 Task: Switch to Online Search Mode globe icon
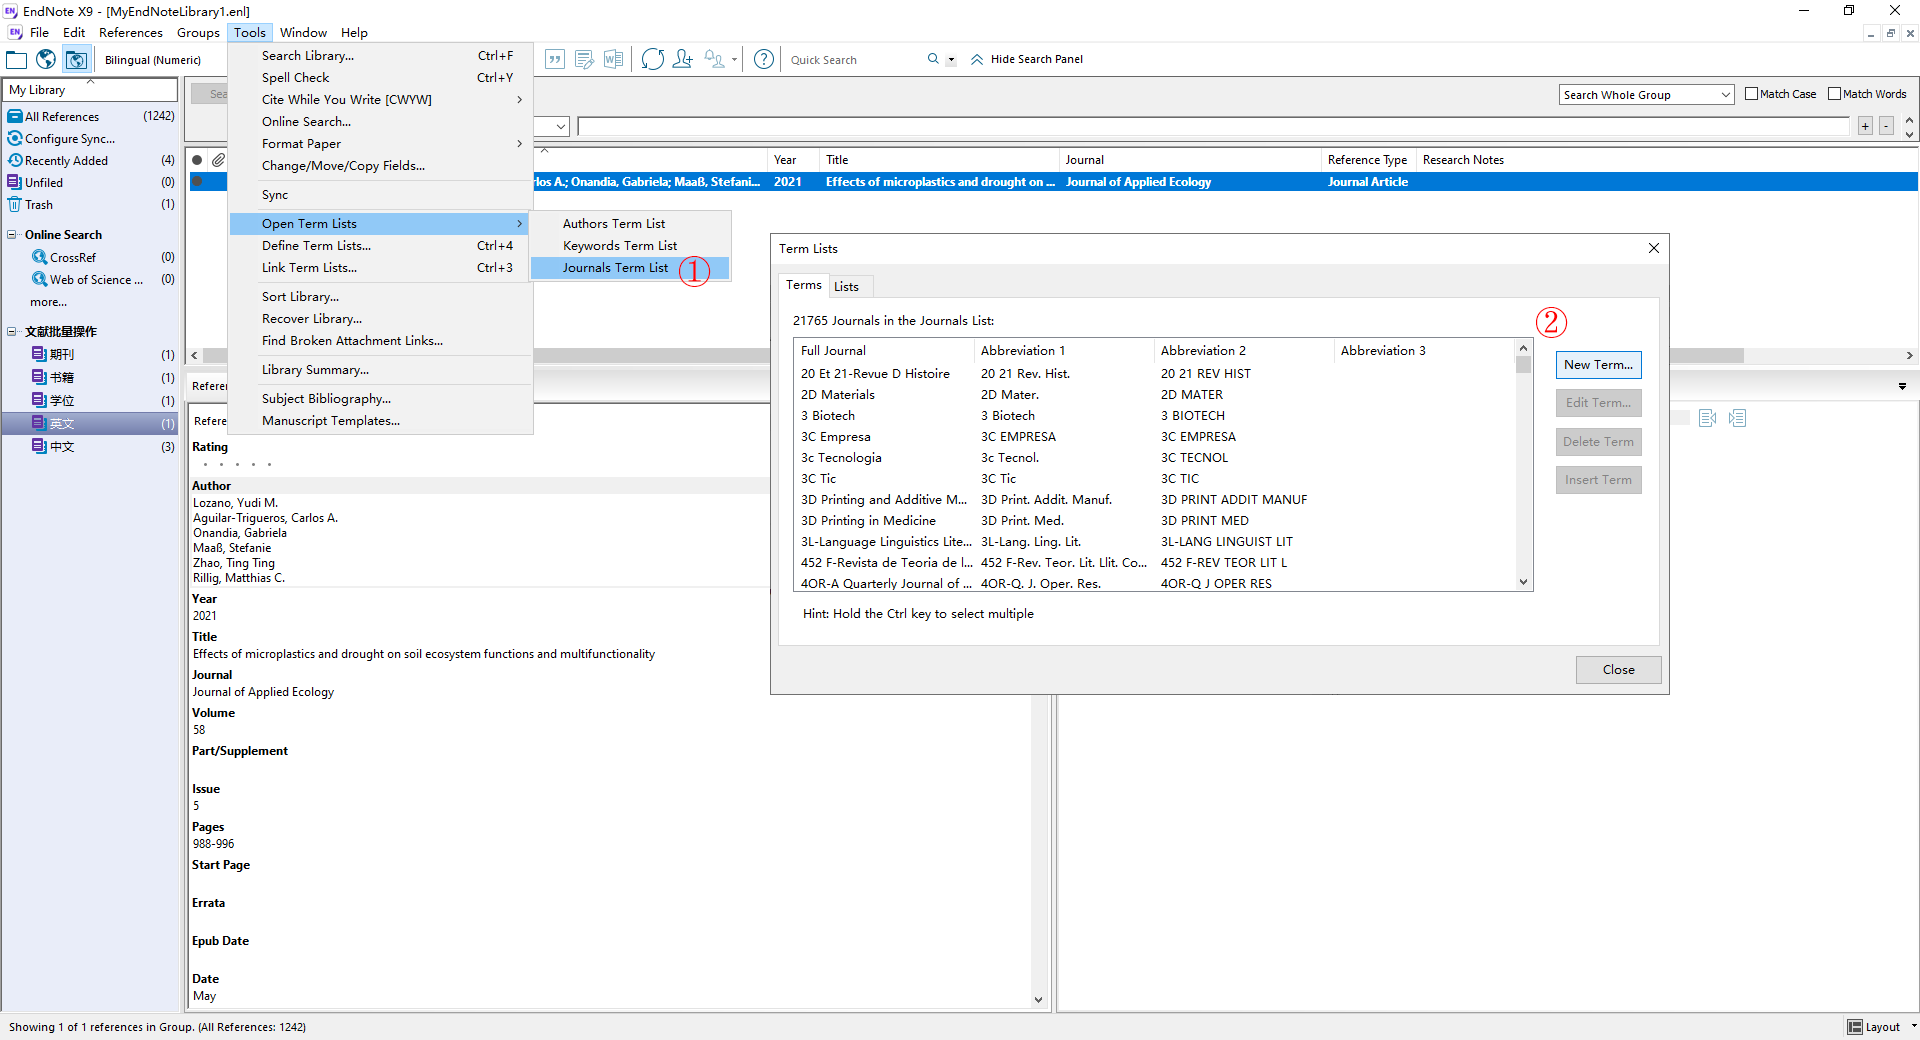[46, 60]
